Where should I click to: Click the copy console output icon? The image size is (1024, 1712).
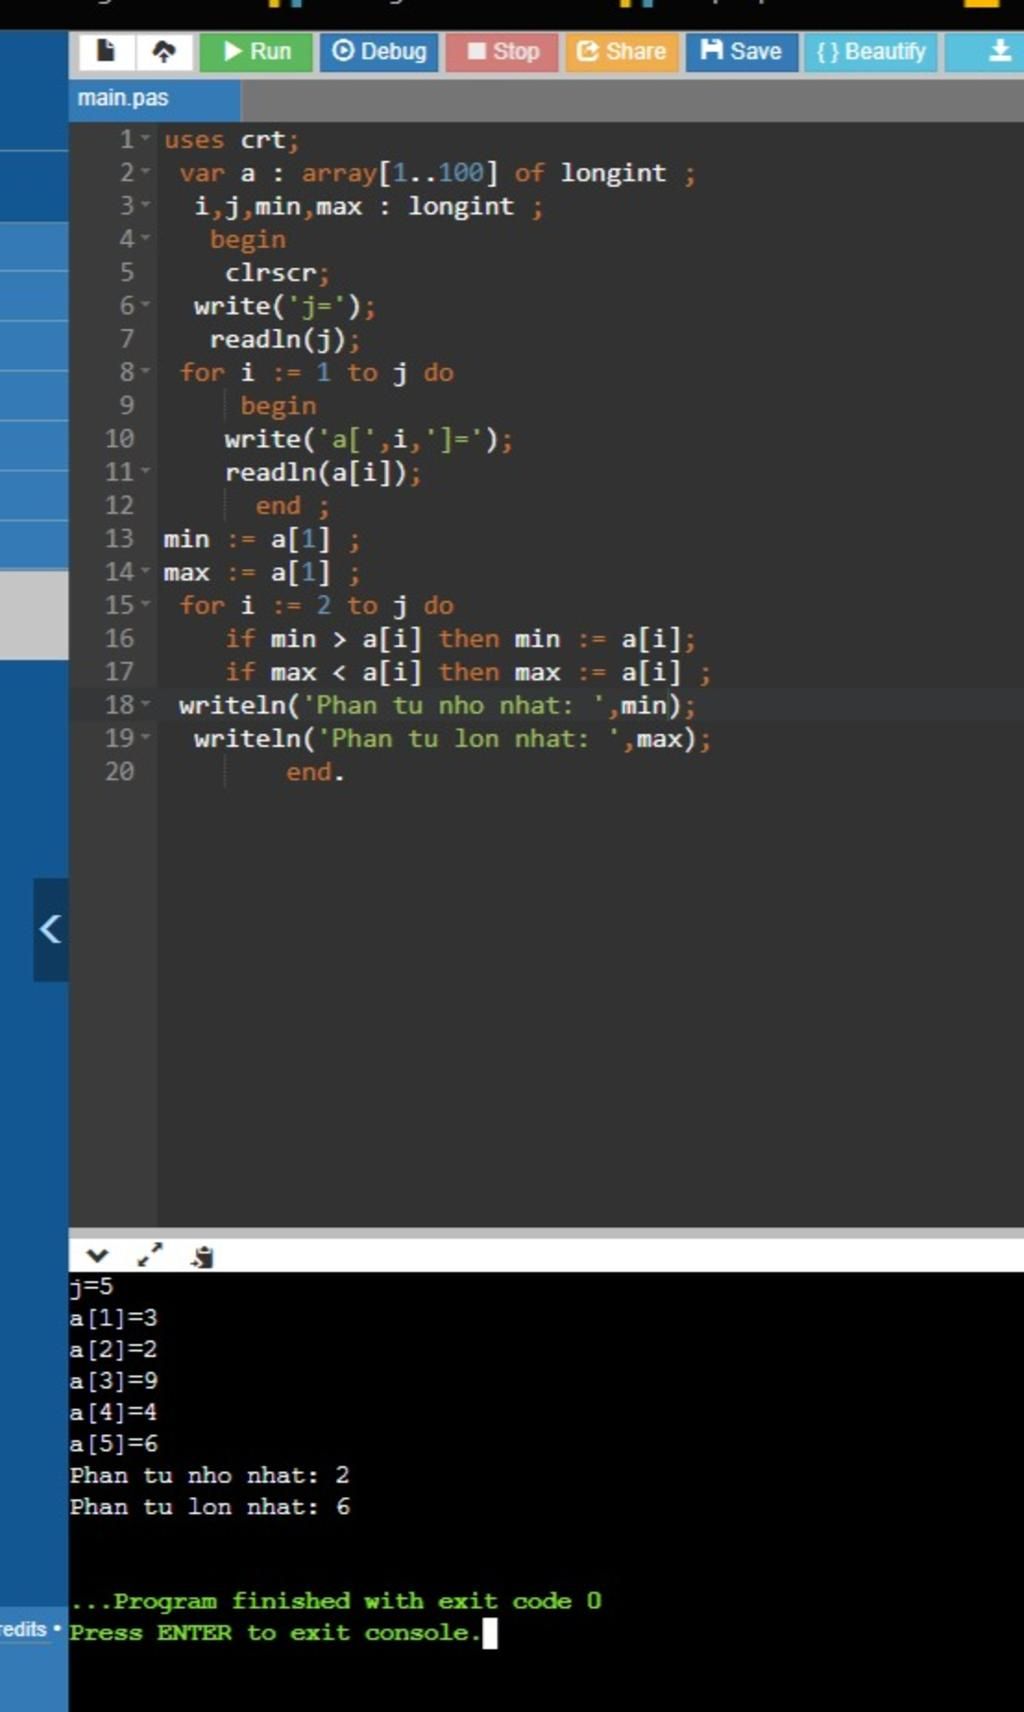(203, 1257)
